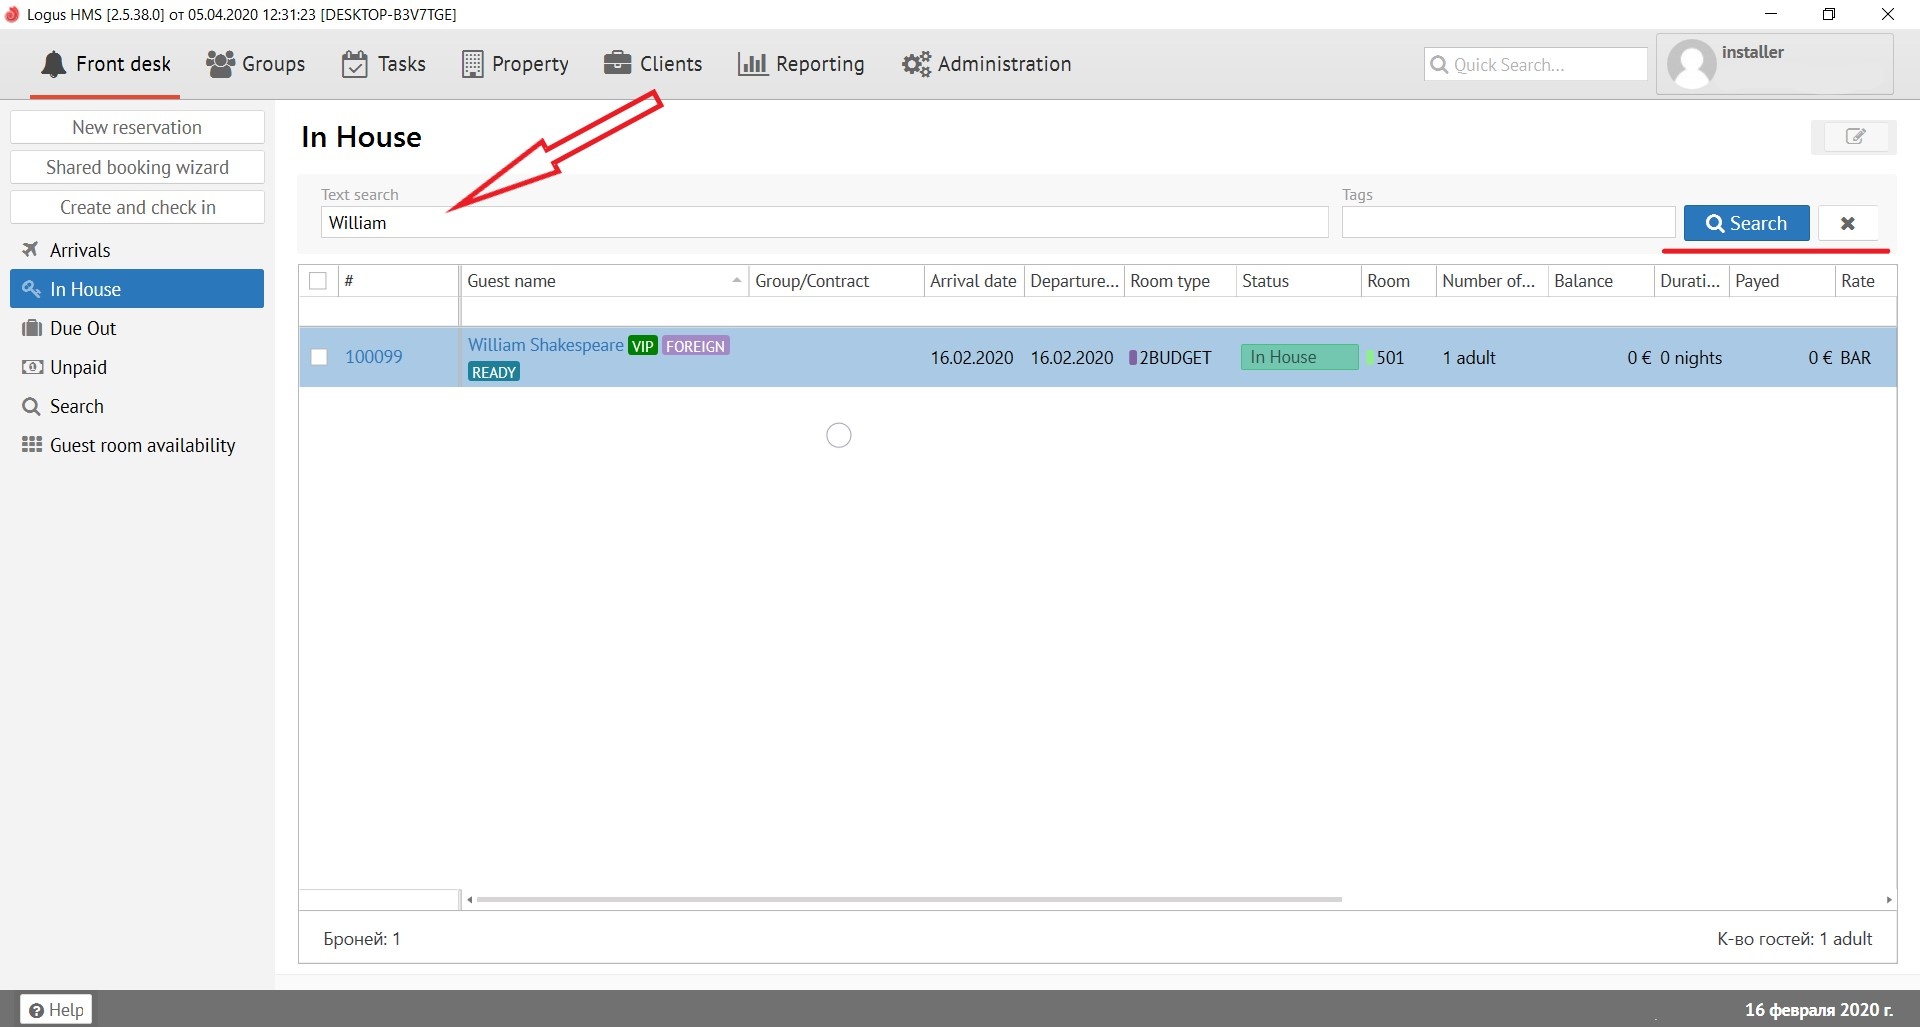The height and width of the screenshot is (1027, 1920).
Task: Sort by the Room type column
Action: tap(1180, 281)
